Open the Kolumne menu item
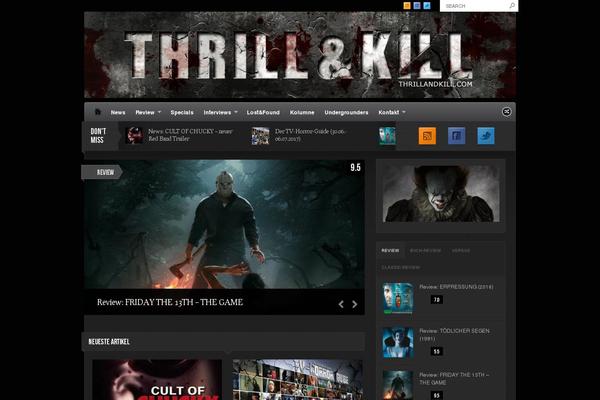The image size is (600, 400). pyautogui.click(x=302, y=112)
